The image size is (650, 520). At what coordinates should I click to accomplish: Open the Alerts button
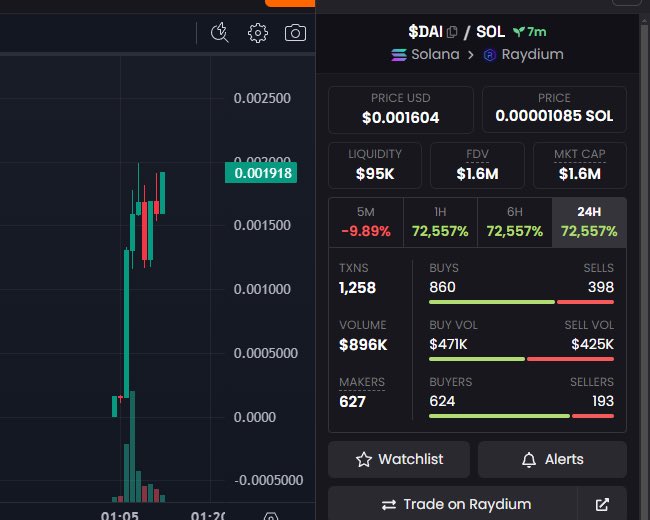click(x=552, y=459)
